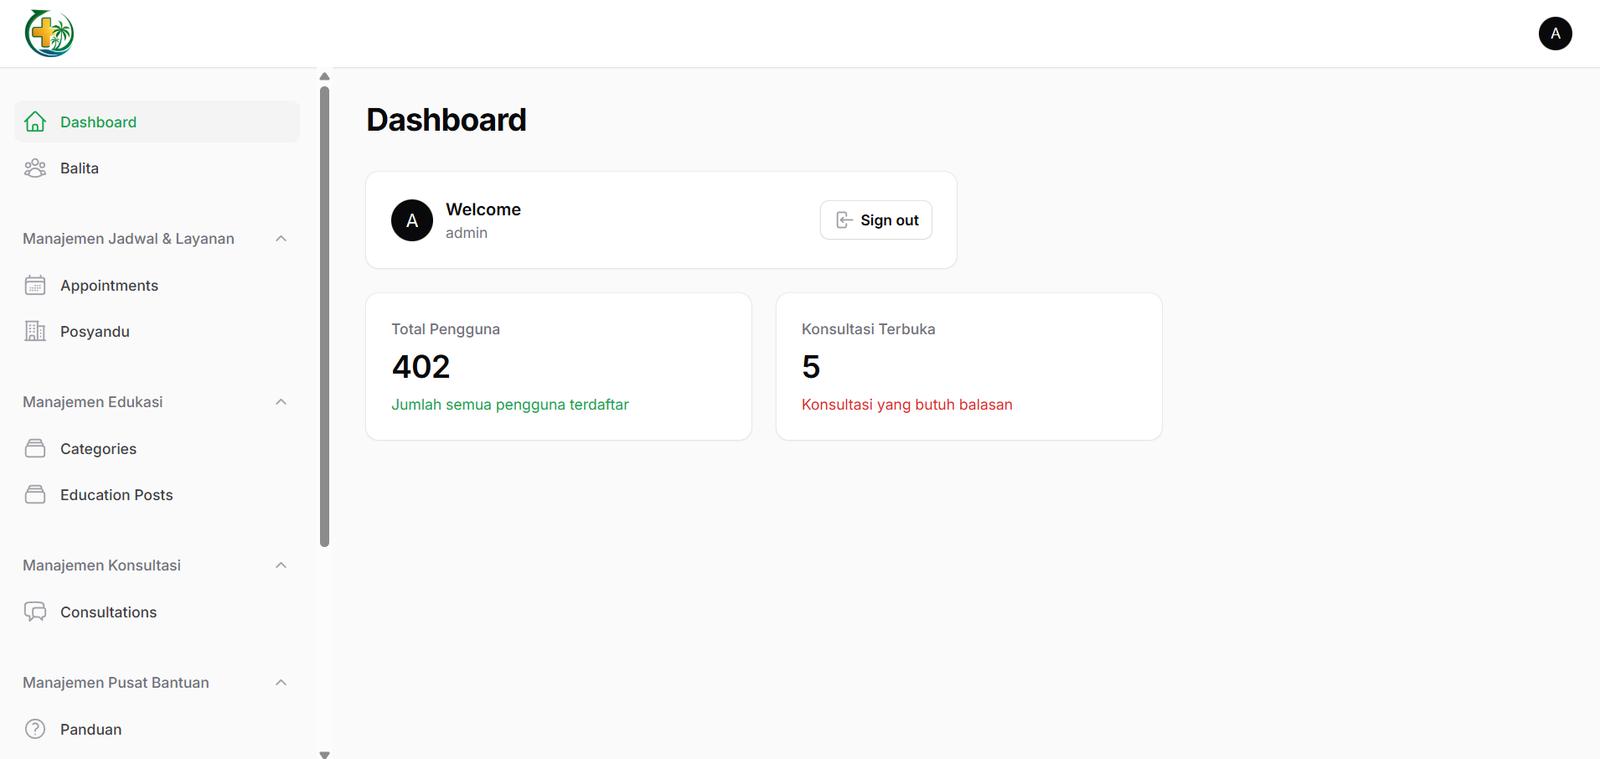Collapse the Manajemen Pusat Bantuan section

tap(281, 683)
